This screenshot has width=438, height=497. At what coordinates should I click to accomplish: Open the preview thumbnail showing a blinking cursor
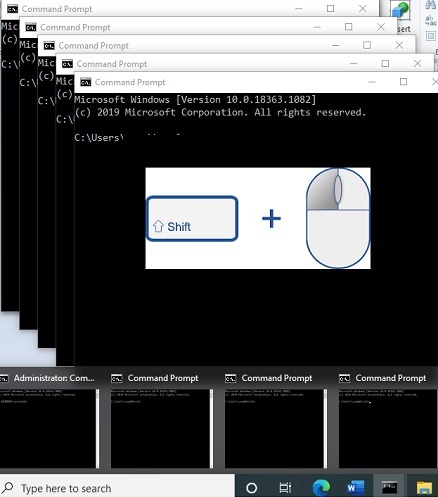388,429
